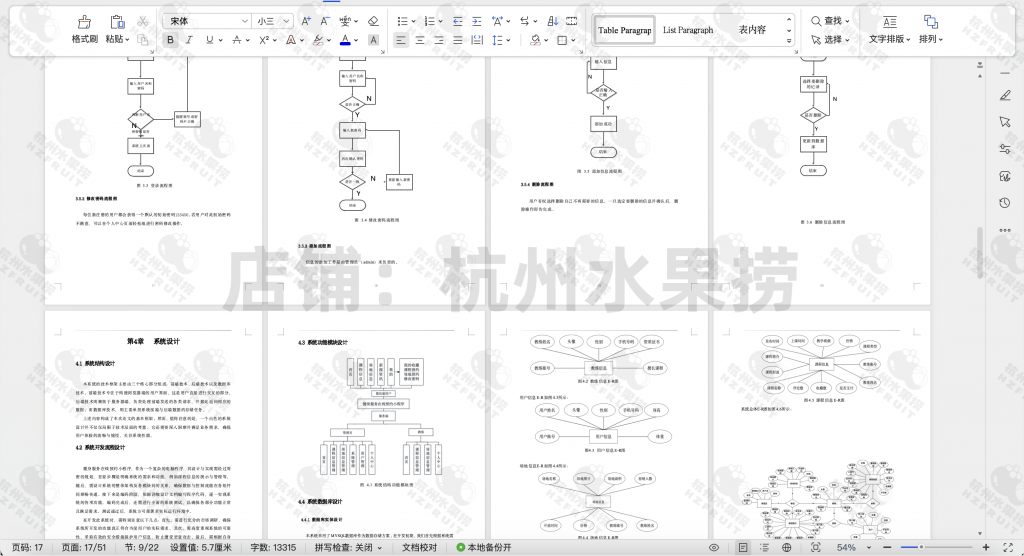Increase font size with A+ icon

tap(306, 22)
